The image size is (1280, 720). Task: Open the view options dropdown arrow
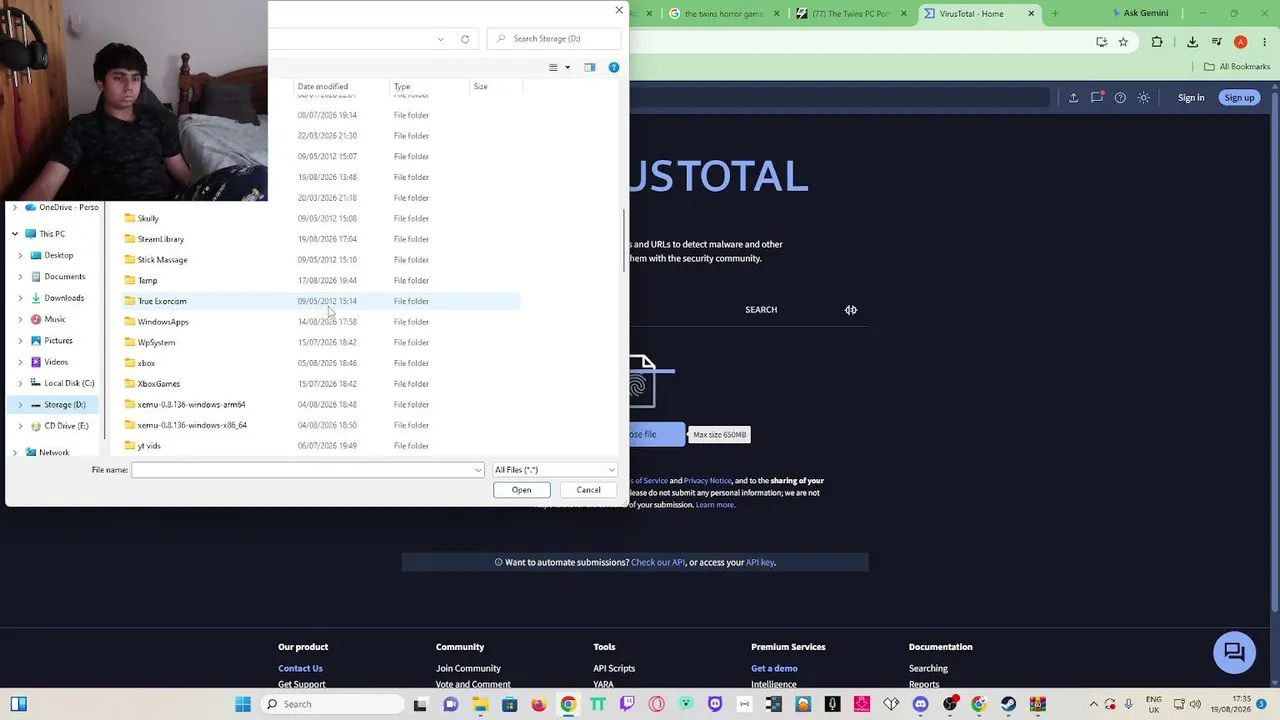pos(567,67)
